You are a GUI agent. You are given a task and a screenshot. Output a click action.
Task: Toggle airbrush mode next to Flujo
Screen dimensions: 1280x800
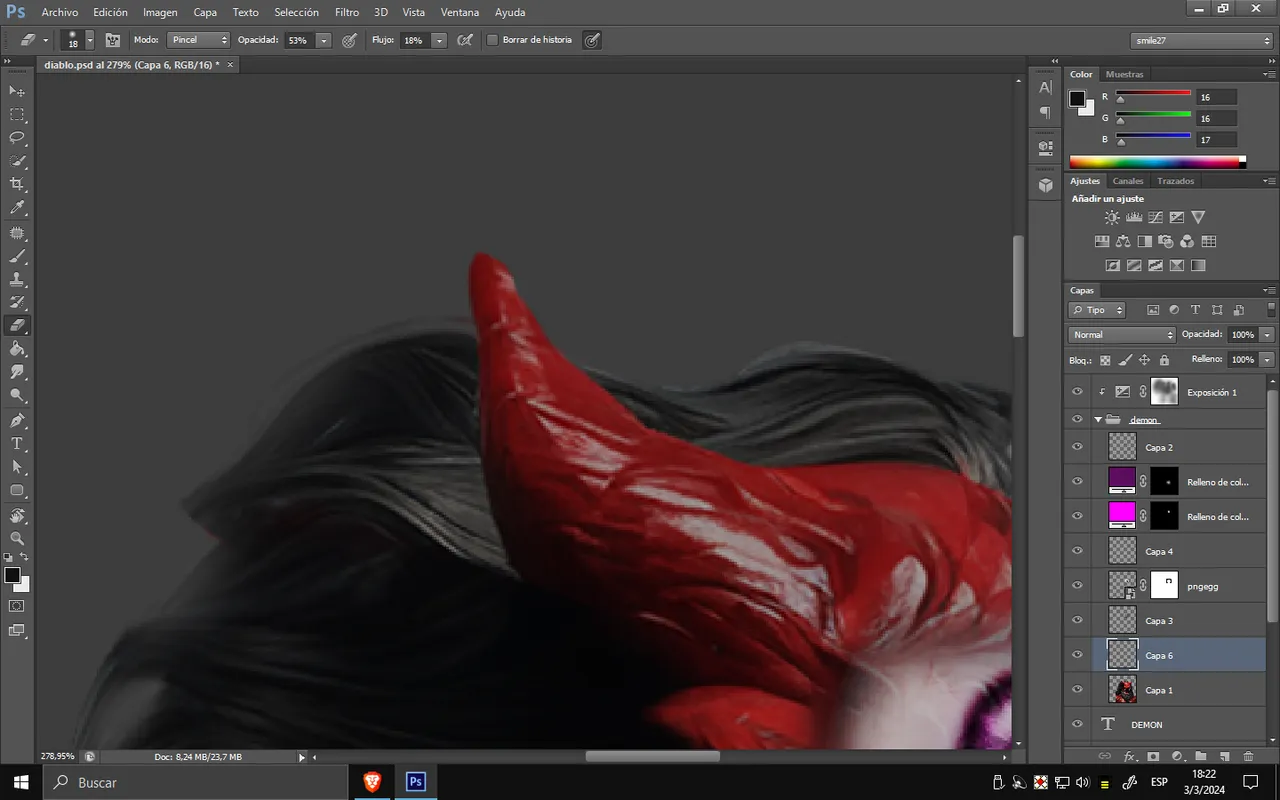coord(465,40)
